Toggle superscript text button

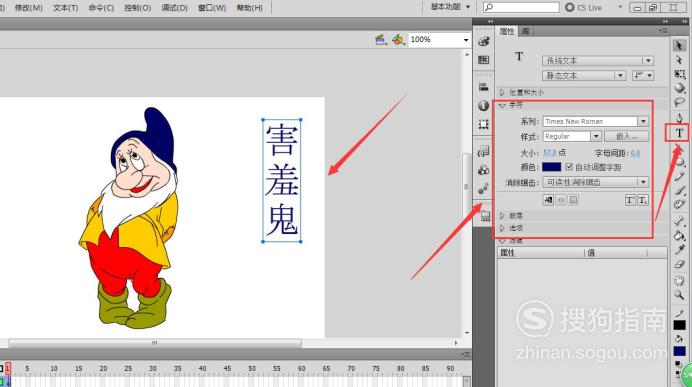630,200
